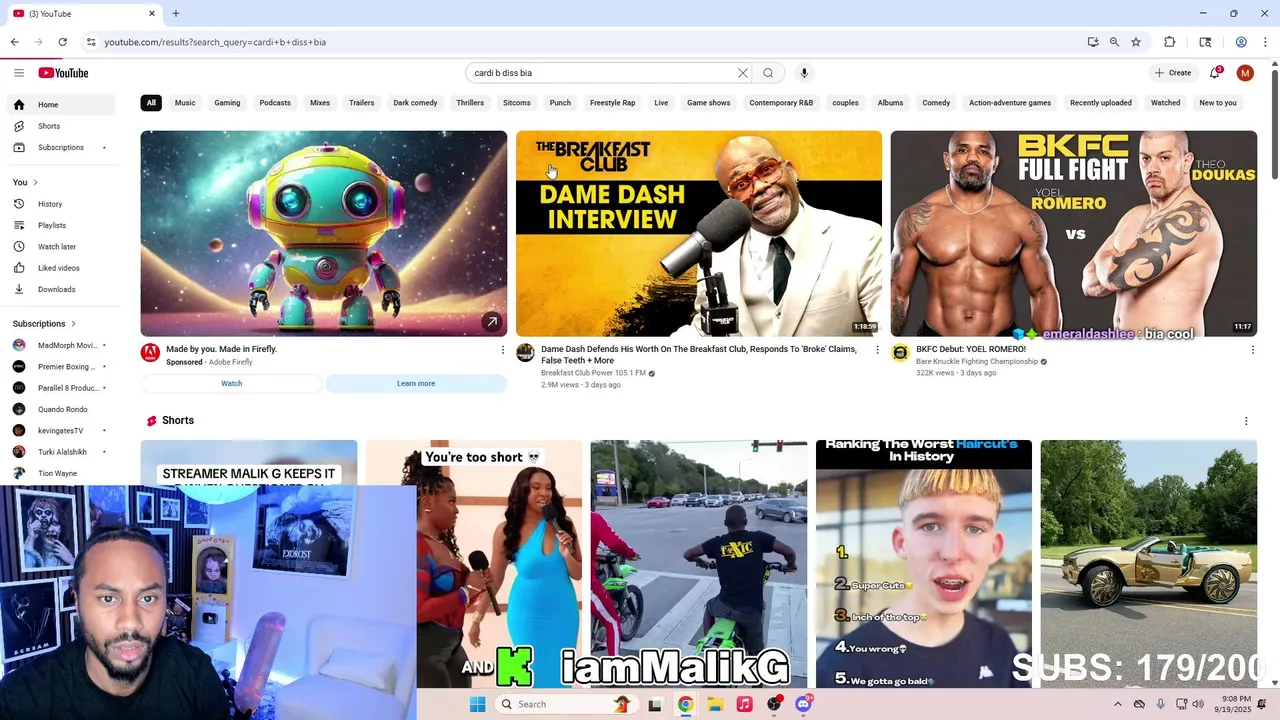
Task: Select the Podcasts filter chip
Action: click(275, 103)
